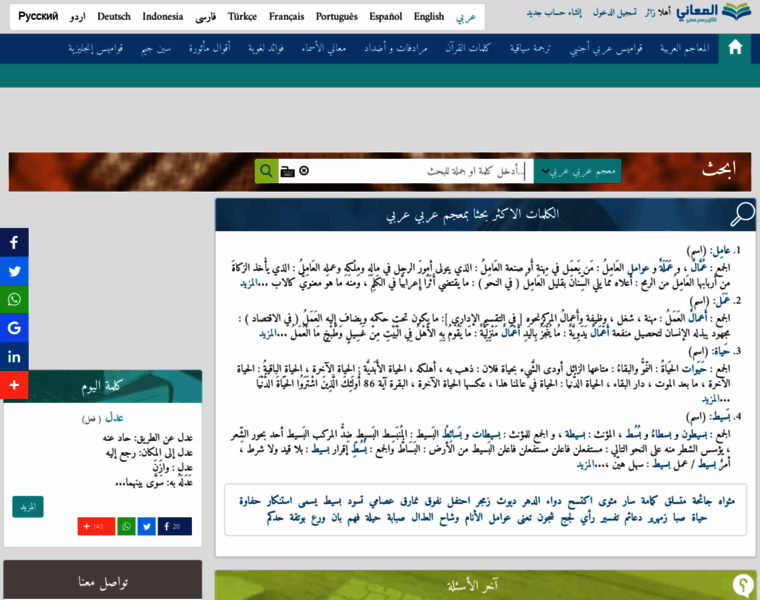Viewport: 760px width, 600px height.
Task: Click lightbulb icon in latest questions header
Action: (x=743, y=584)
